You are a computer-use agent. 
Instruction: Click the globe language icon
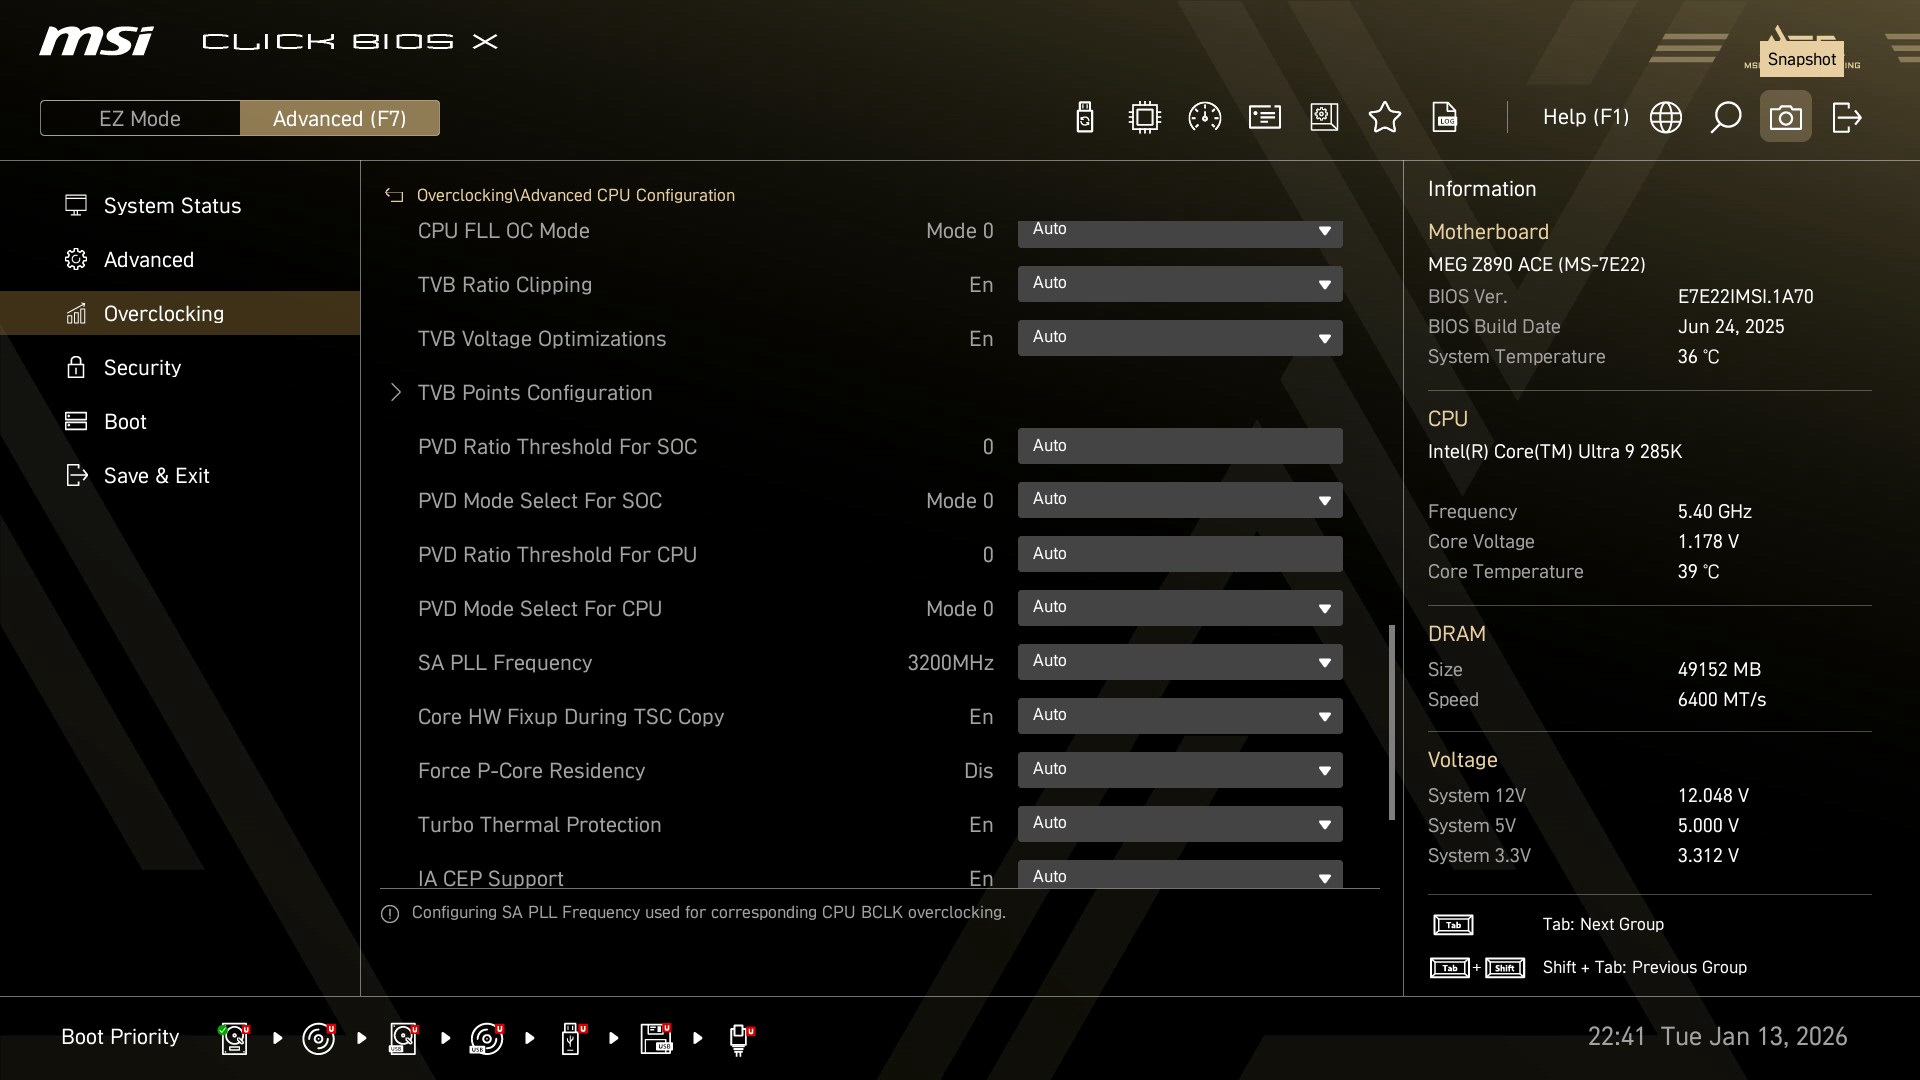click(1665, 118)
